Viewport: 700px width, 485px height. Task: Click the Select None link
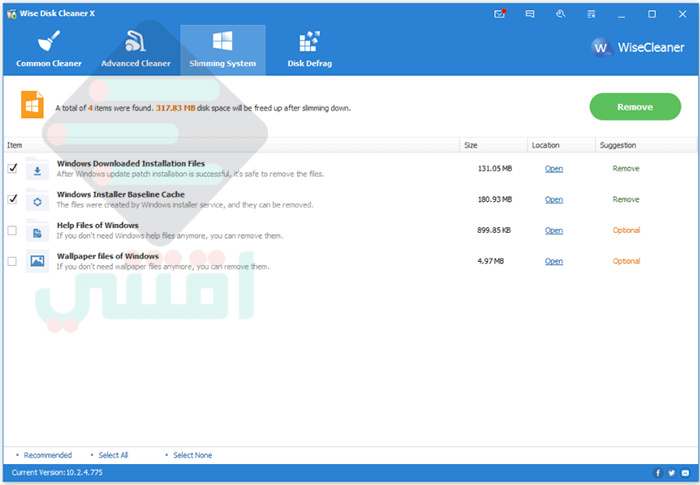point(192,455)
